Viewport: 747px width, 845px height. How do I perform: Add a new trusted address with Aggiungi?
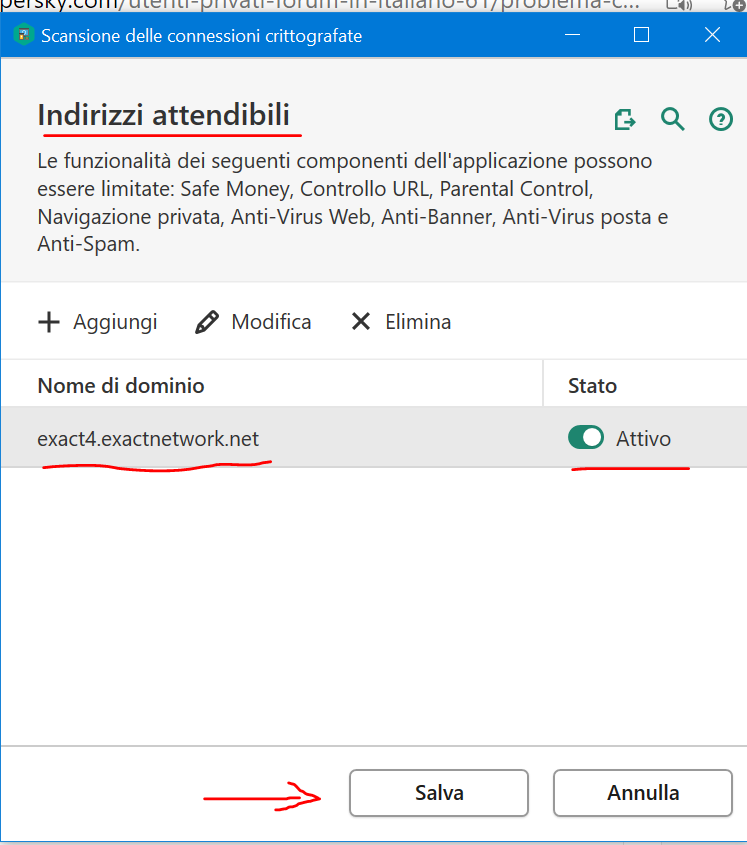tap(98, 322)
